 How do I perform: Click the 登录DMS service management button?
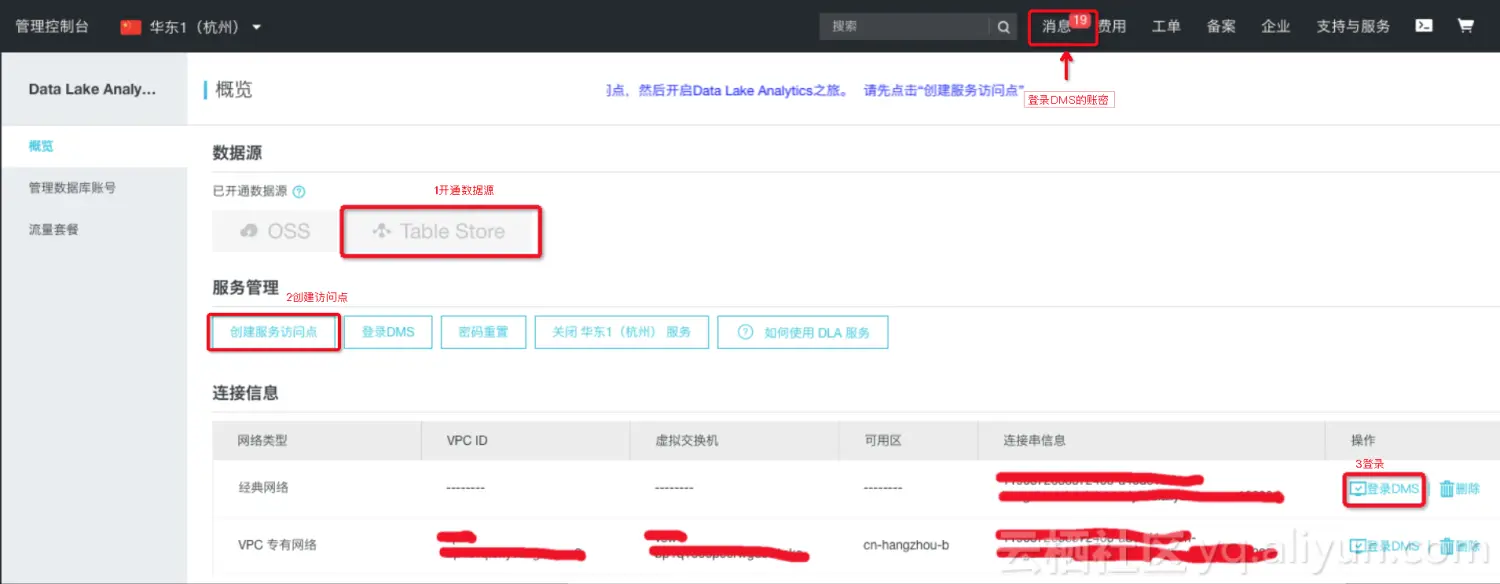coord(388,332)
